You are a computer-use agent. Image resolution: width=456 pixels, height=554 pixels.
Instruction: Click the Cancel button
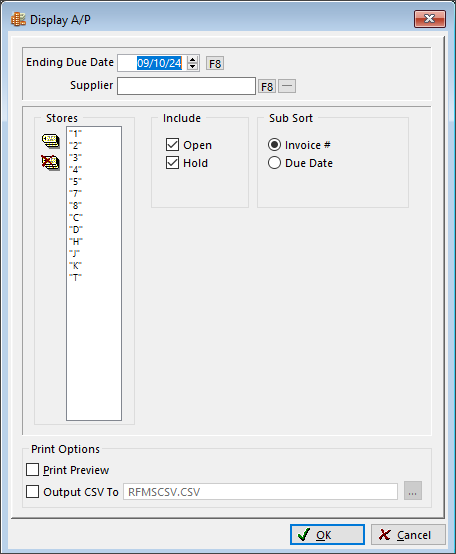(408, 535)
